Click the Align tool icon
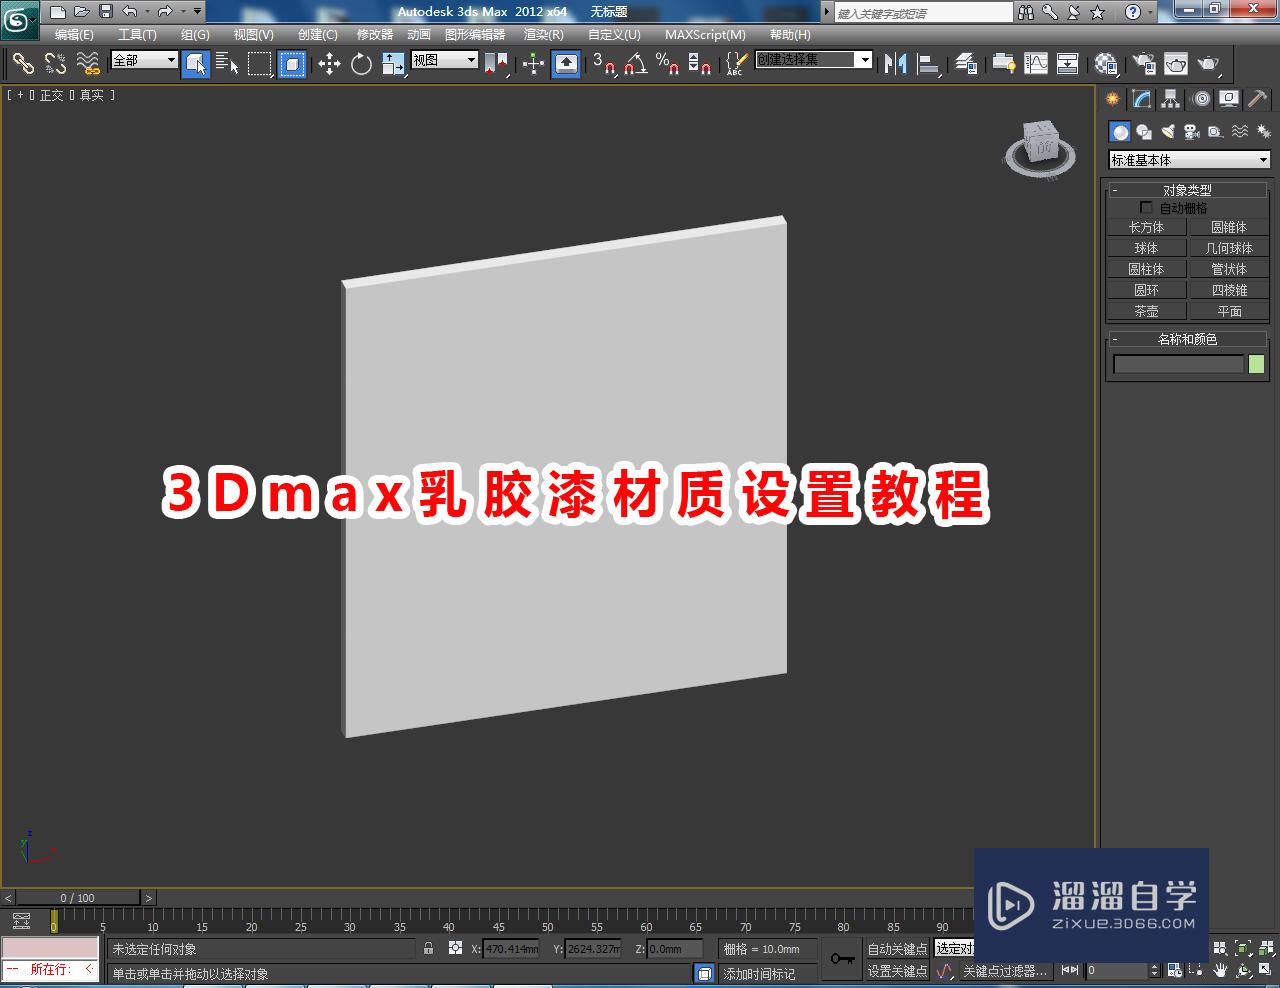The height and width of the screenshot is (988, 1280). tap(929, 64)
